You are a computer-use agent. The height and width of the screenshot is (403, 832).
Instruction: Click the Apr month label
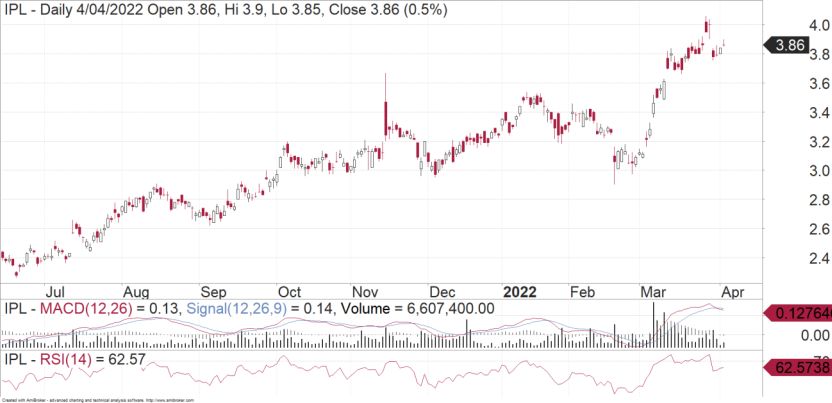pyautogui.click(x=733, y=292)
